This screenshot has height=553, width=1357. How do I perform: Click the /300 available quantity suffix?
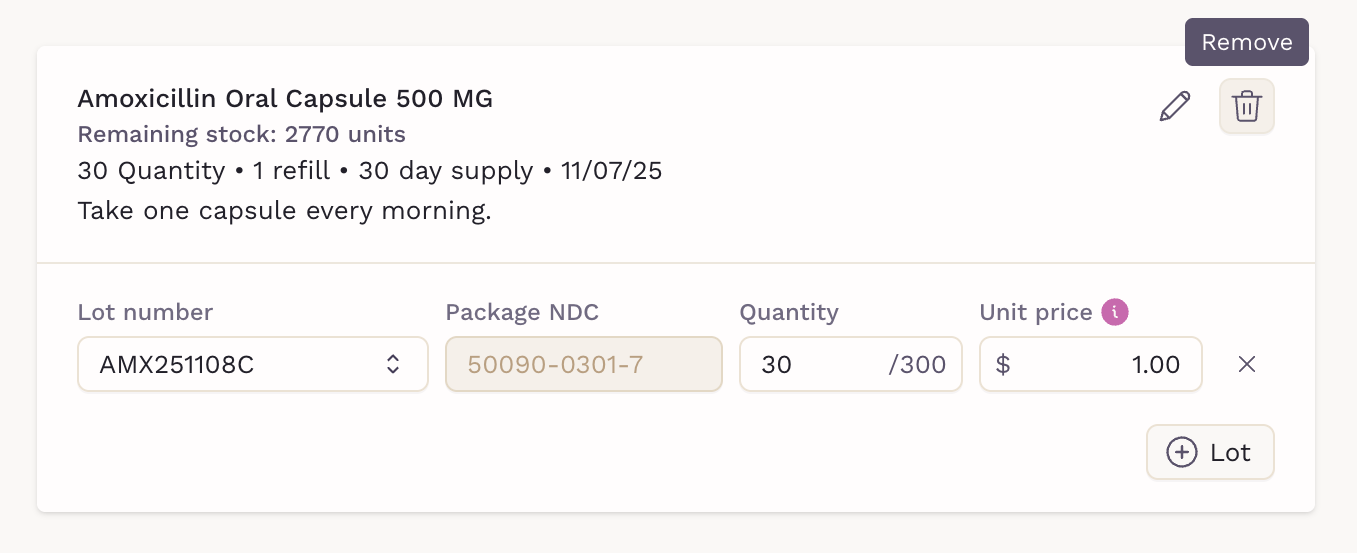[x=917, y=365]
